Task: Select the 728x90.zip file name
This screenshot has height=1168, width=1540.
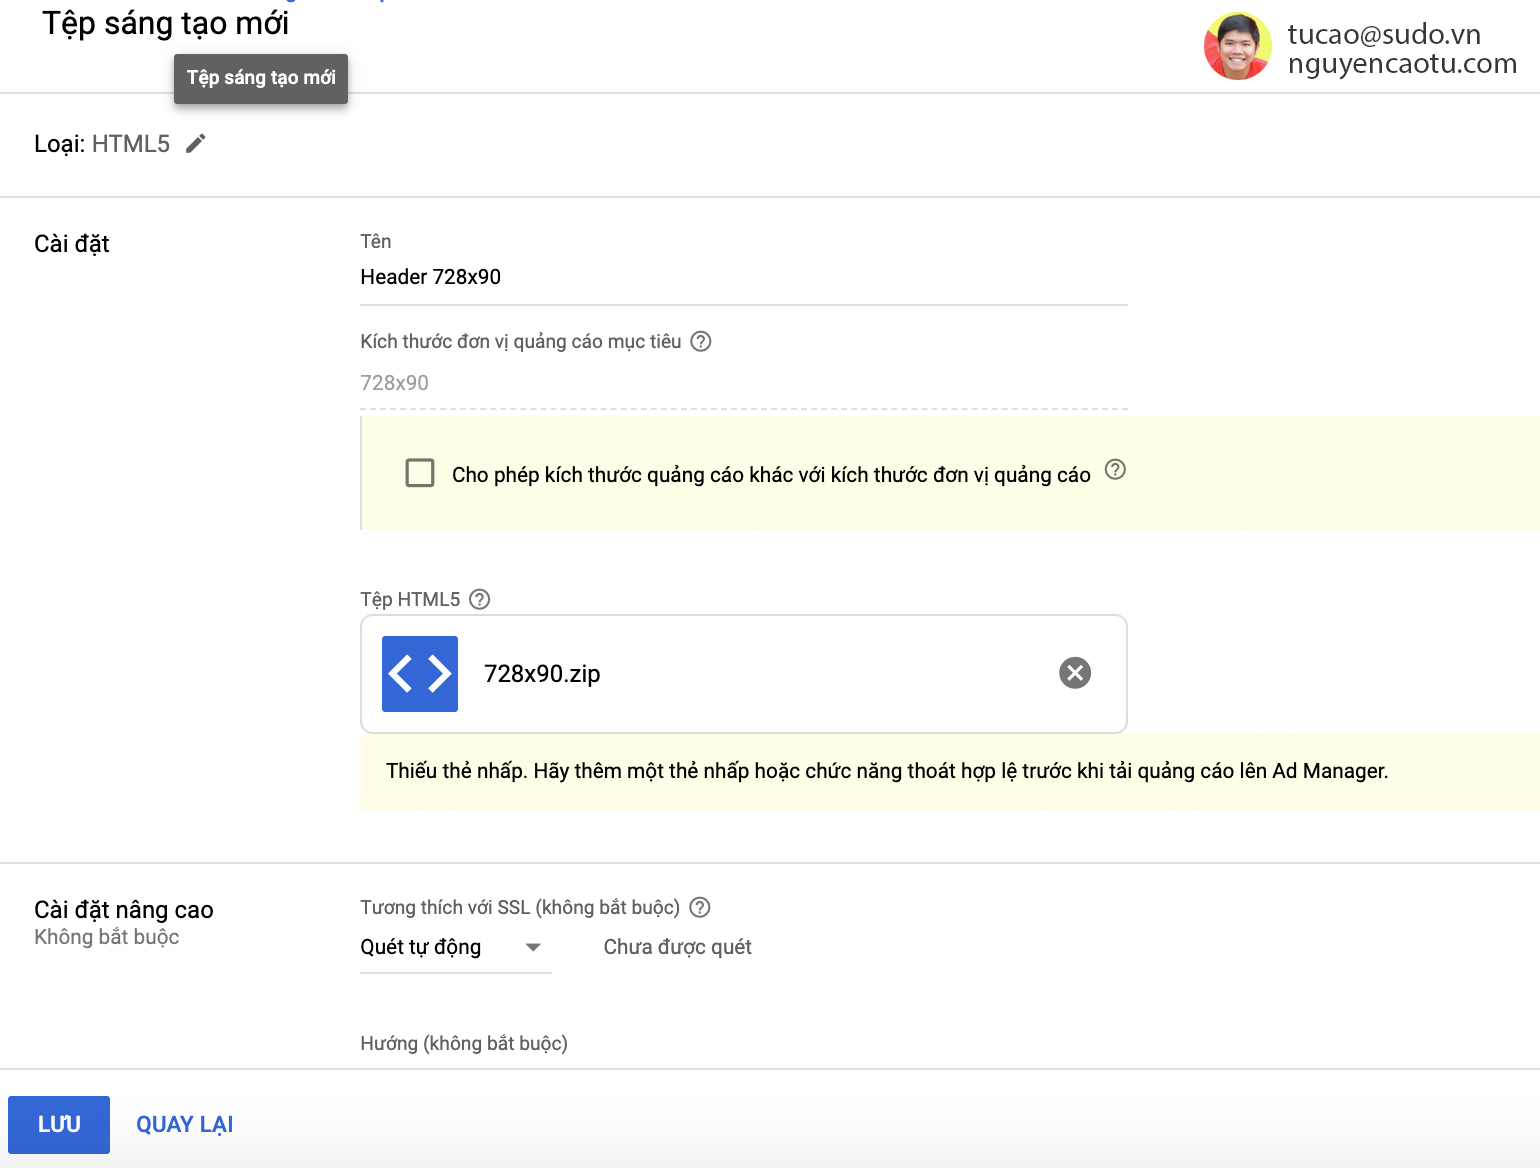Action: click(x=543, y=673)
